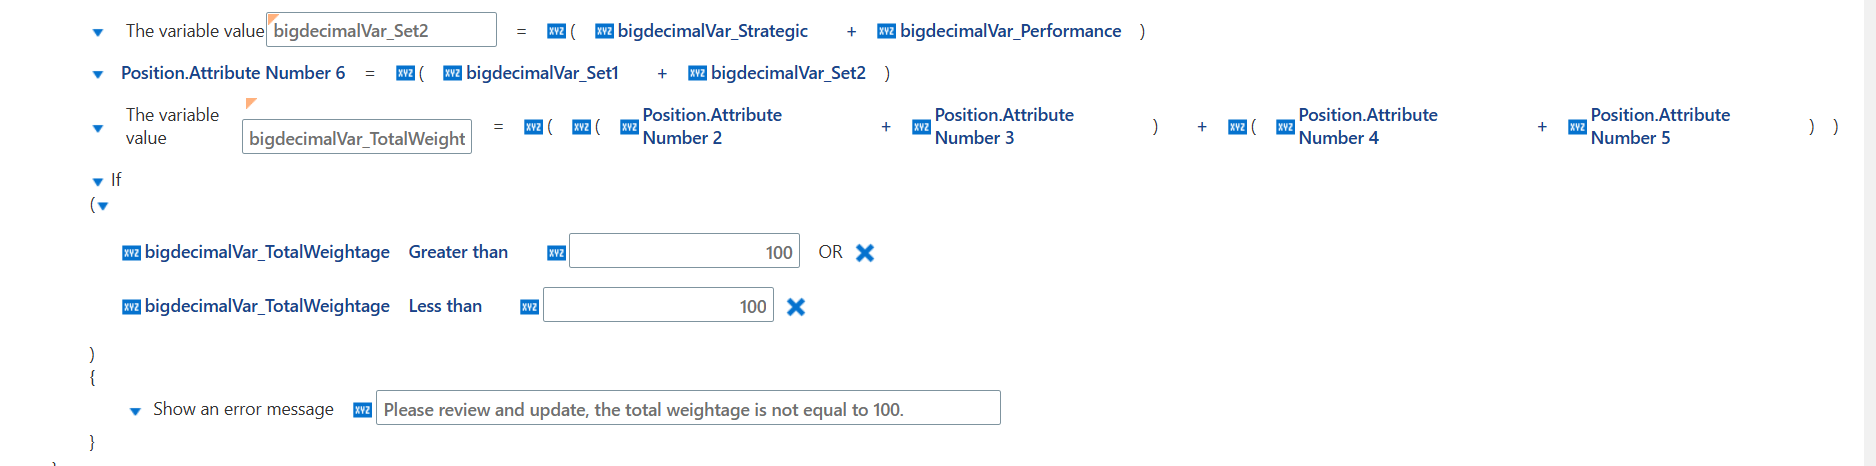The height and width of the screenshot is (466, 1876).
Task: Click xyz icon beside Position.Attribute Number 3
Action: [921, 127]
